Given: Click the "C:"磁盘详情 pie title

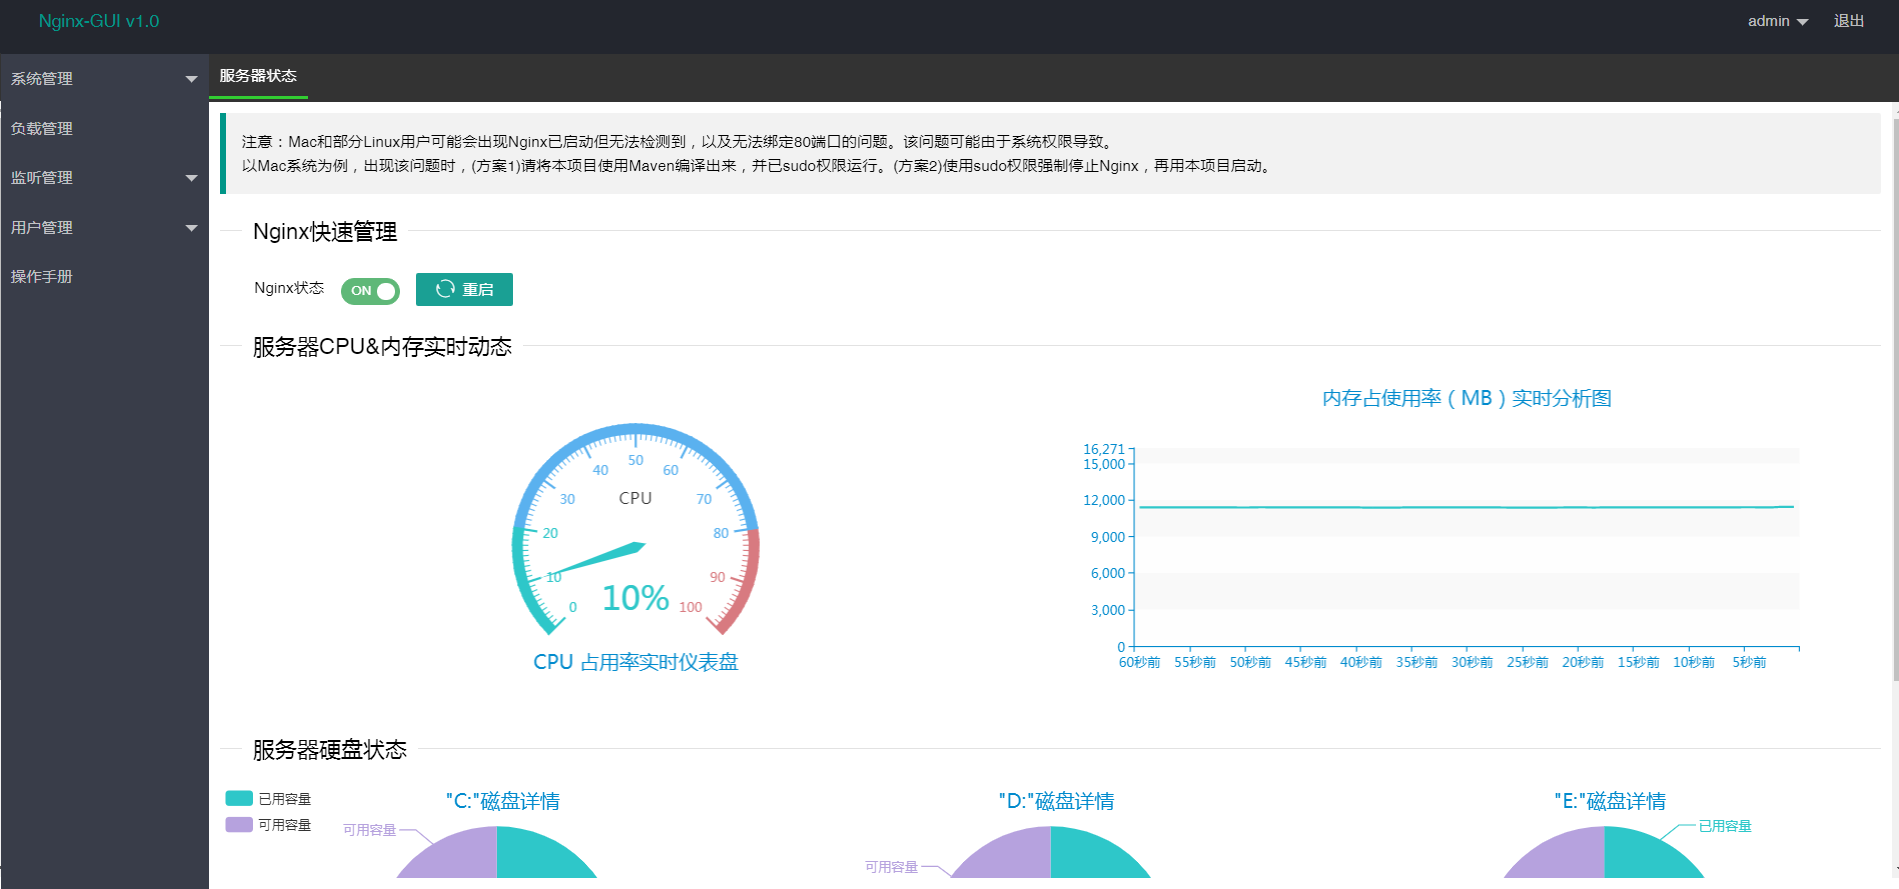Looking at the screenshot, I should [503, 801].
